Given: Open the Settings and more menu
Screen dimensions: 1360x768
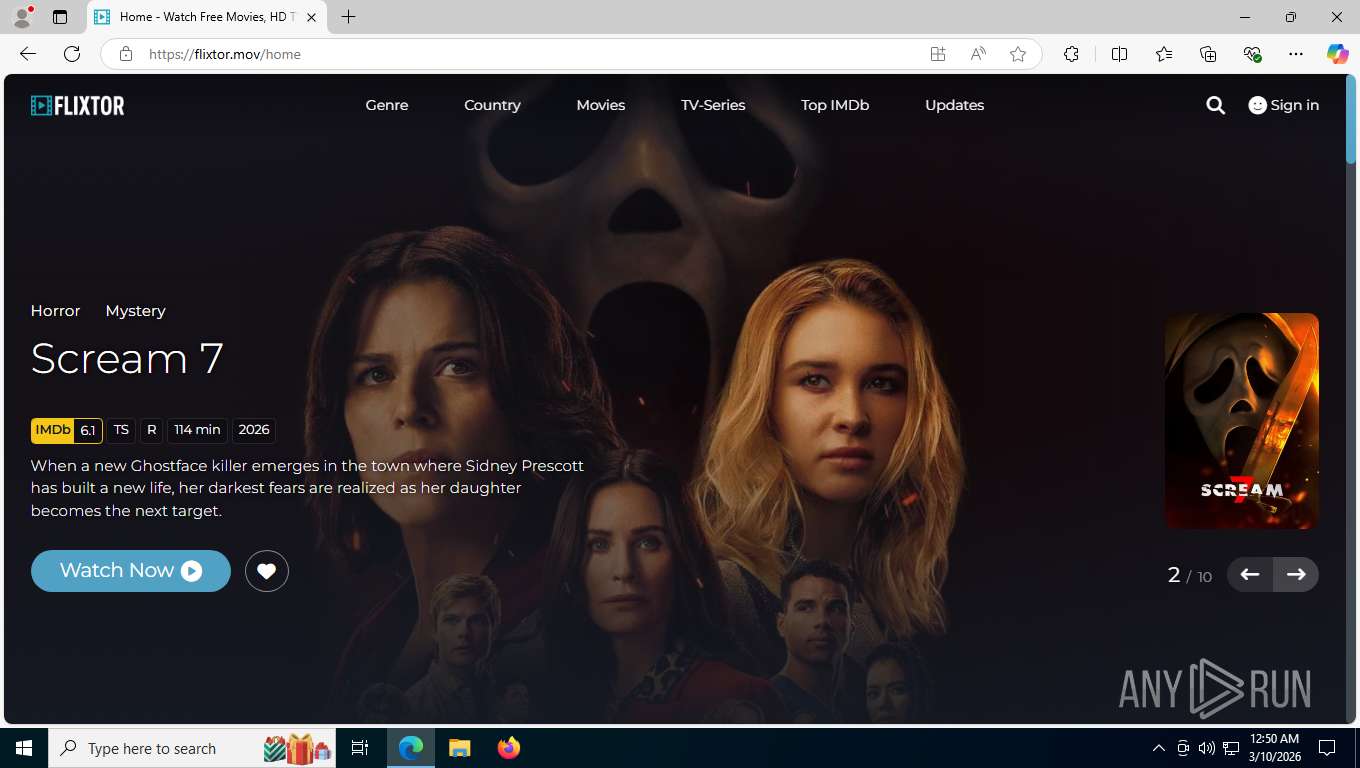Looking at the screenshot, I should click(1296, 54).
